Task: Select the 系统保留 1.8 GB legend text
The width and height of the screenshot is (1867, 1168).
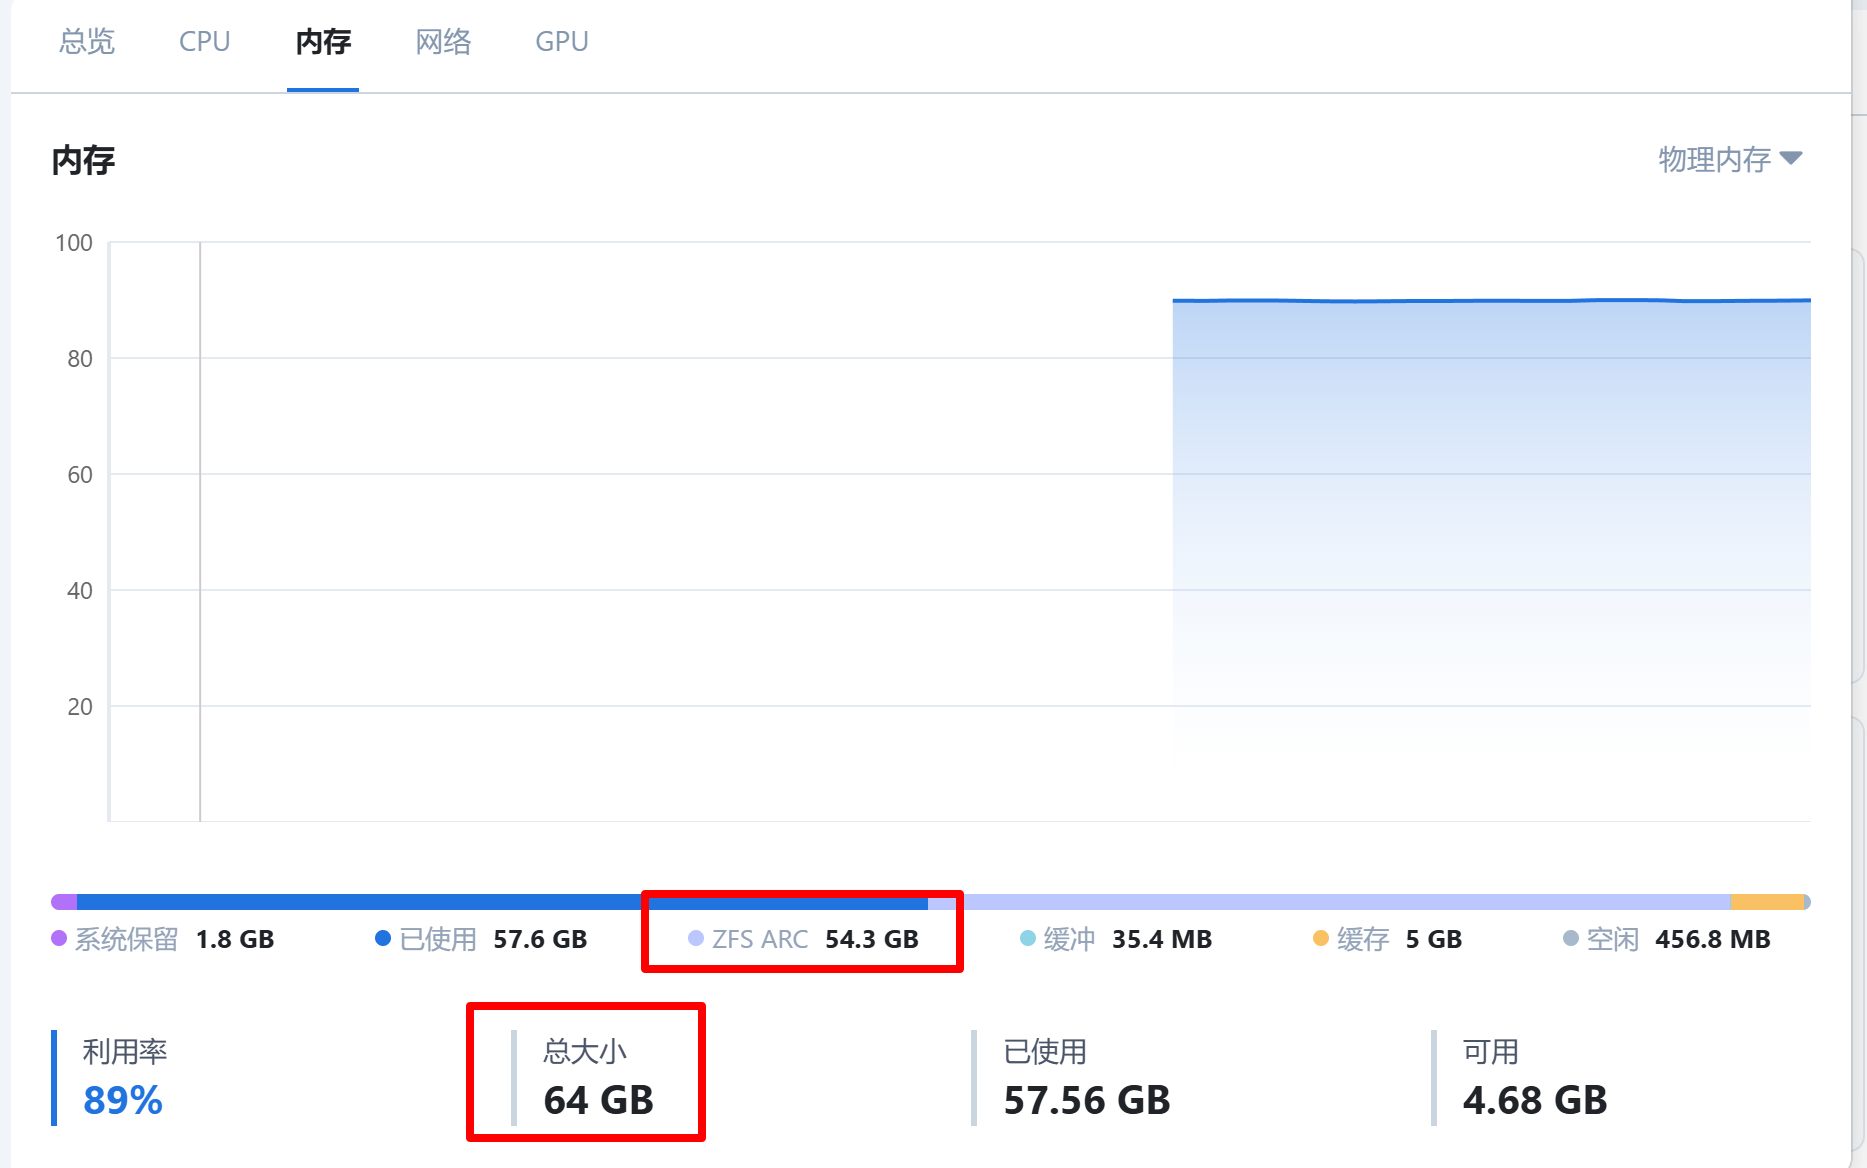Action: pyautogui.click(x=174, y=939)
